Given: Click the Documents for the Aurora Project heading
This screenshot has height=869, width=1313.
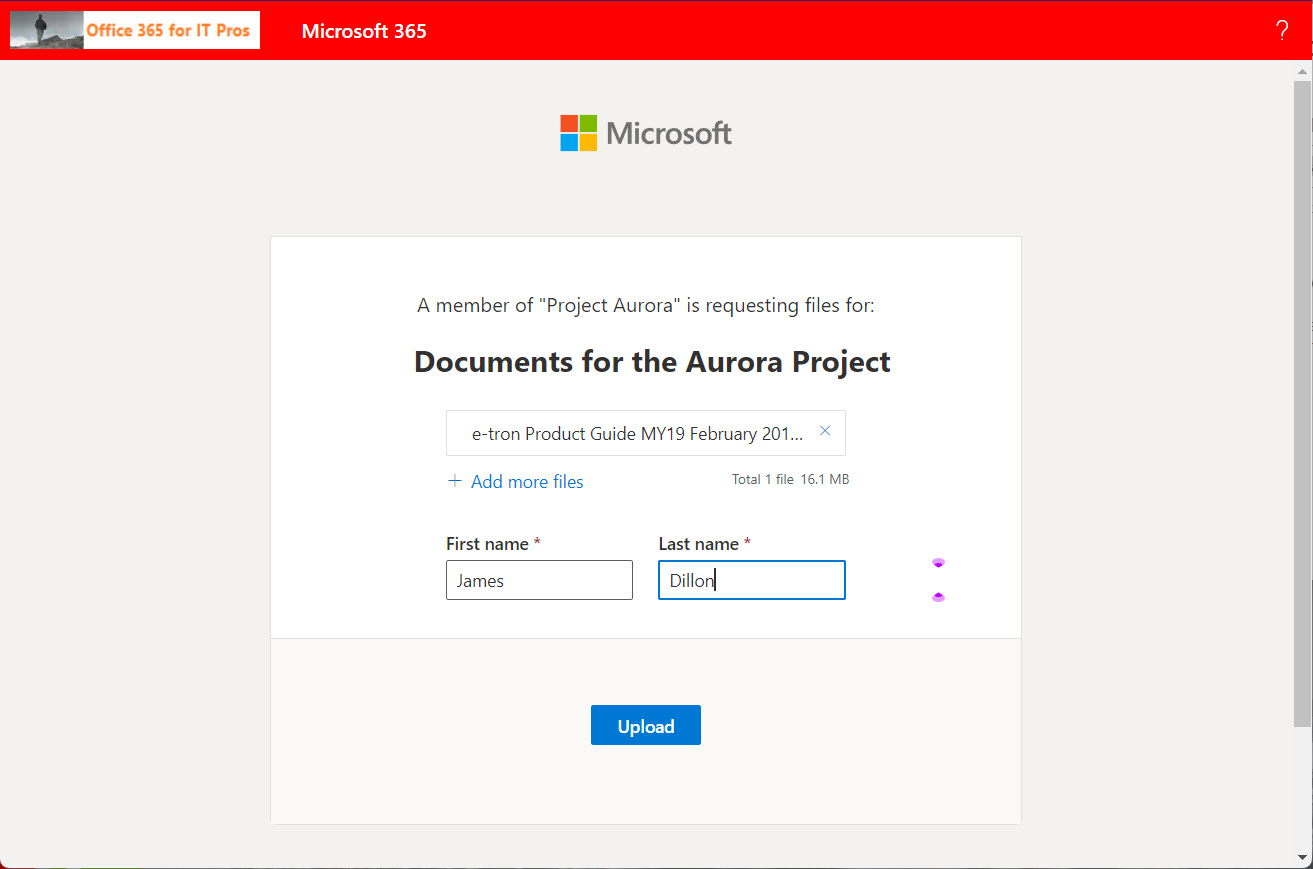Looking at the screenshot, I should point(652,361).
